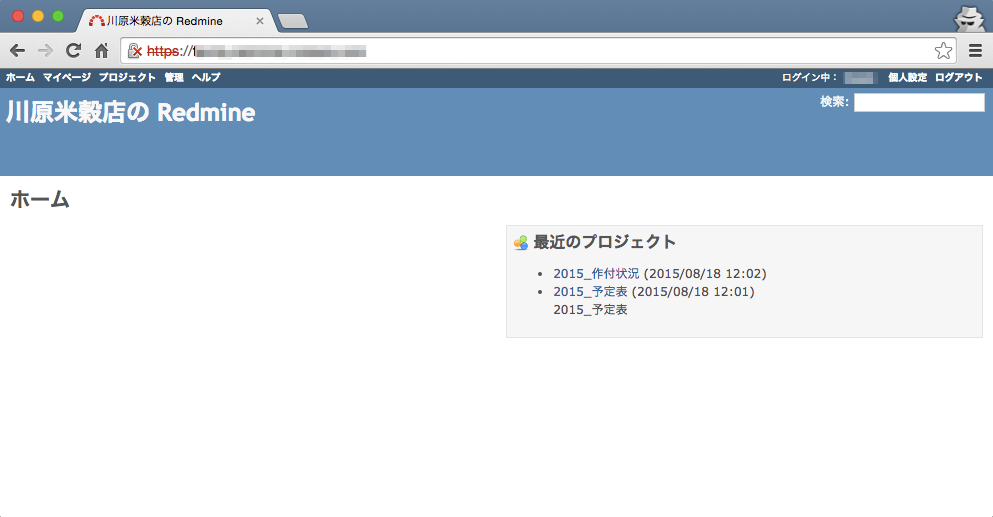993x517 pixels.
Task: Click the ホーム page heading
Action: click(x=39, y=199)
